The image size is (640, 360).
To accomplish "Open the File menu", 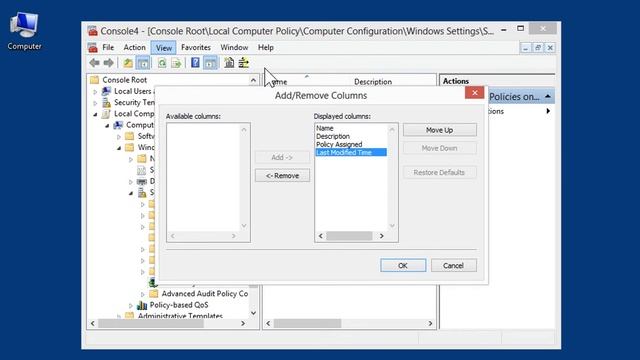I will [108, 47].
